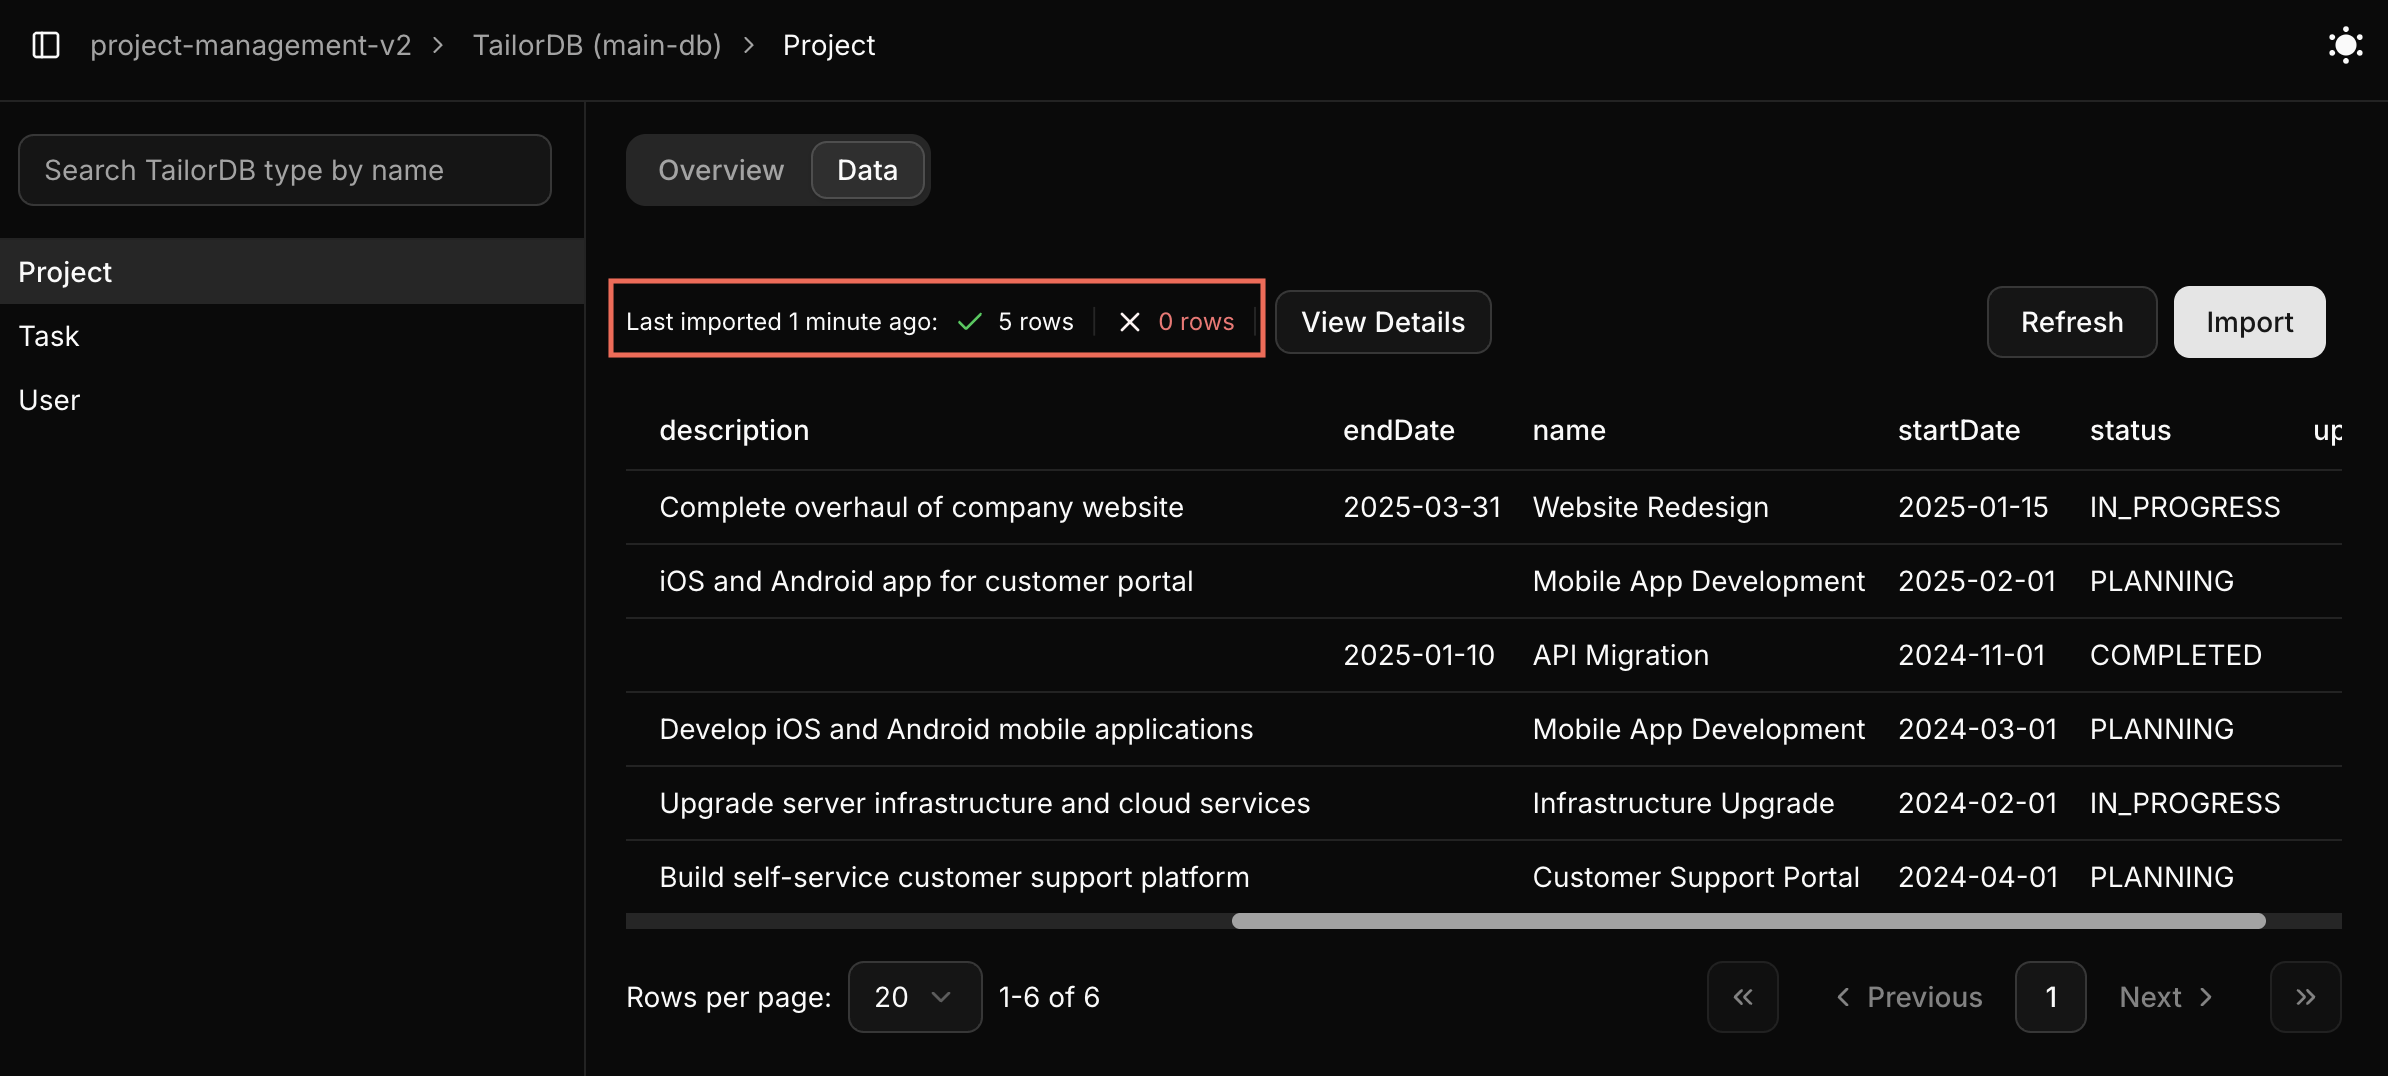2388x1076 pixels.
Task: Expand the breadcrumb for TailorDB (main-db)
Action: click(597, 45)
